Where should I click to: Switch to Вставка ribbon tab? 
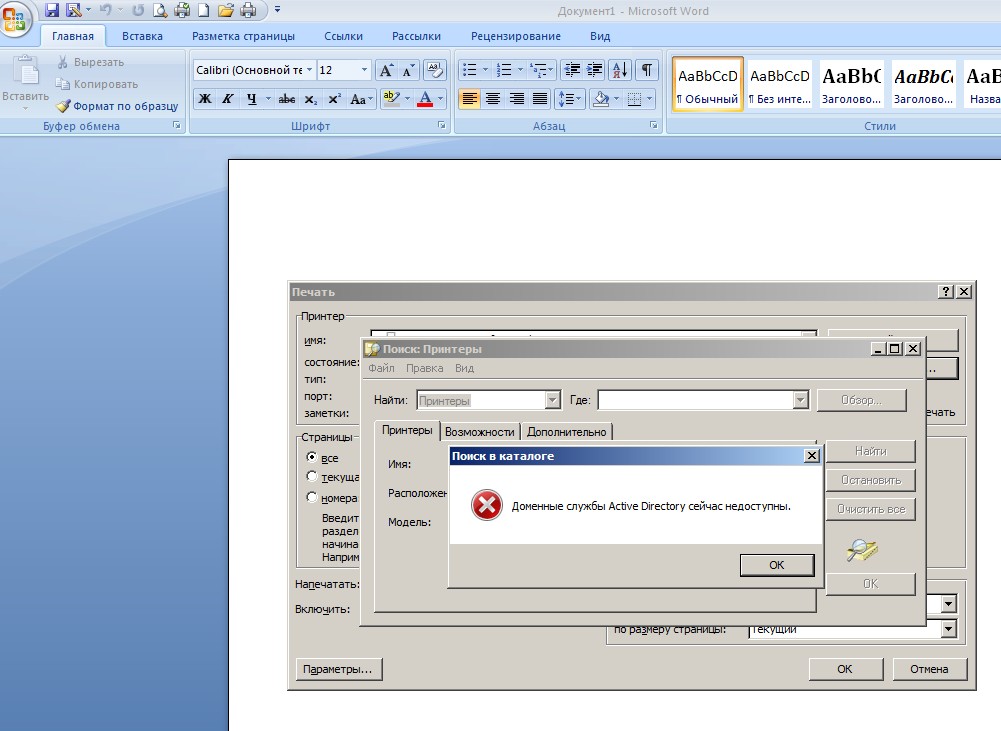tap(142, 36)
